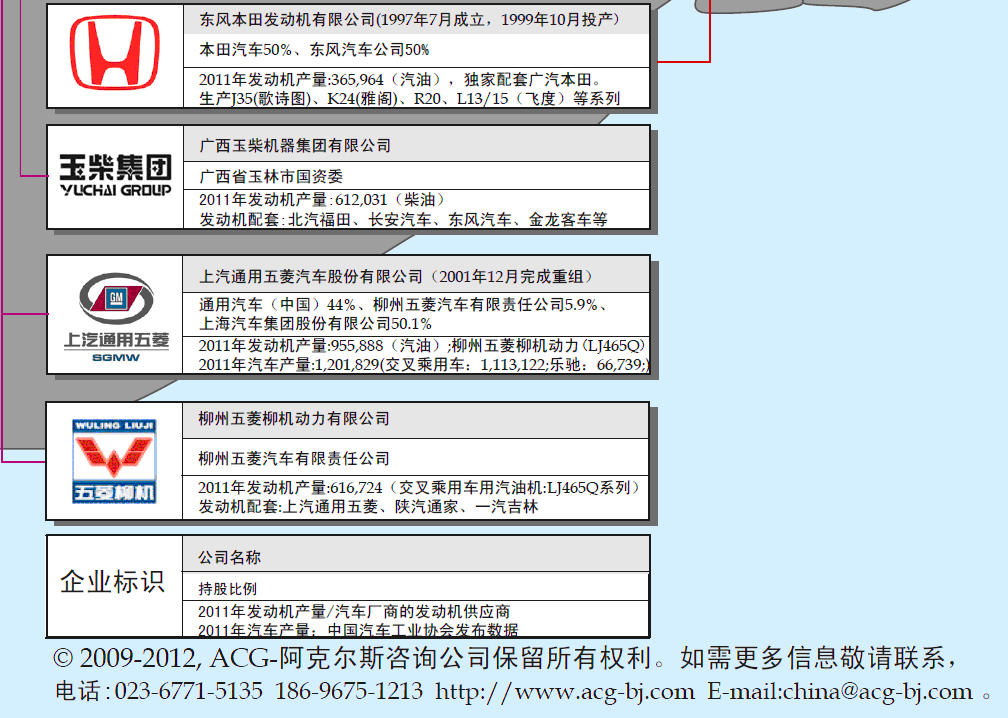This screenshot has height=718, width=1008.
Task: Click the phone number 023-6771-5135
Action: pyautogui.click(x=188, y=692)
